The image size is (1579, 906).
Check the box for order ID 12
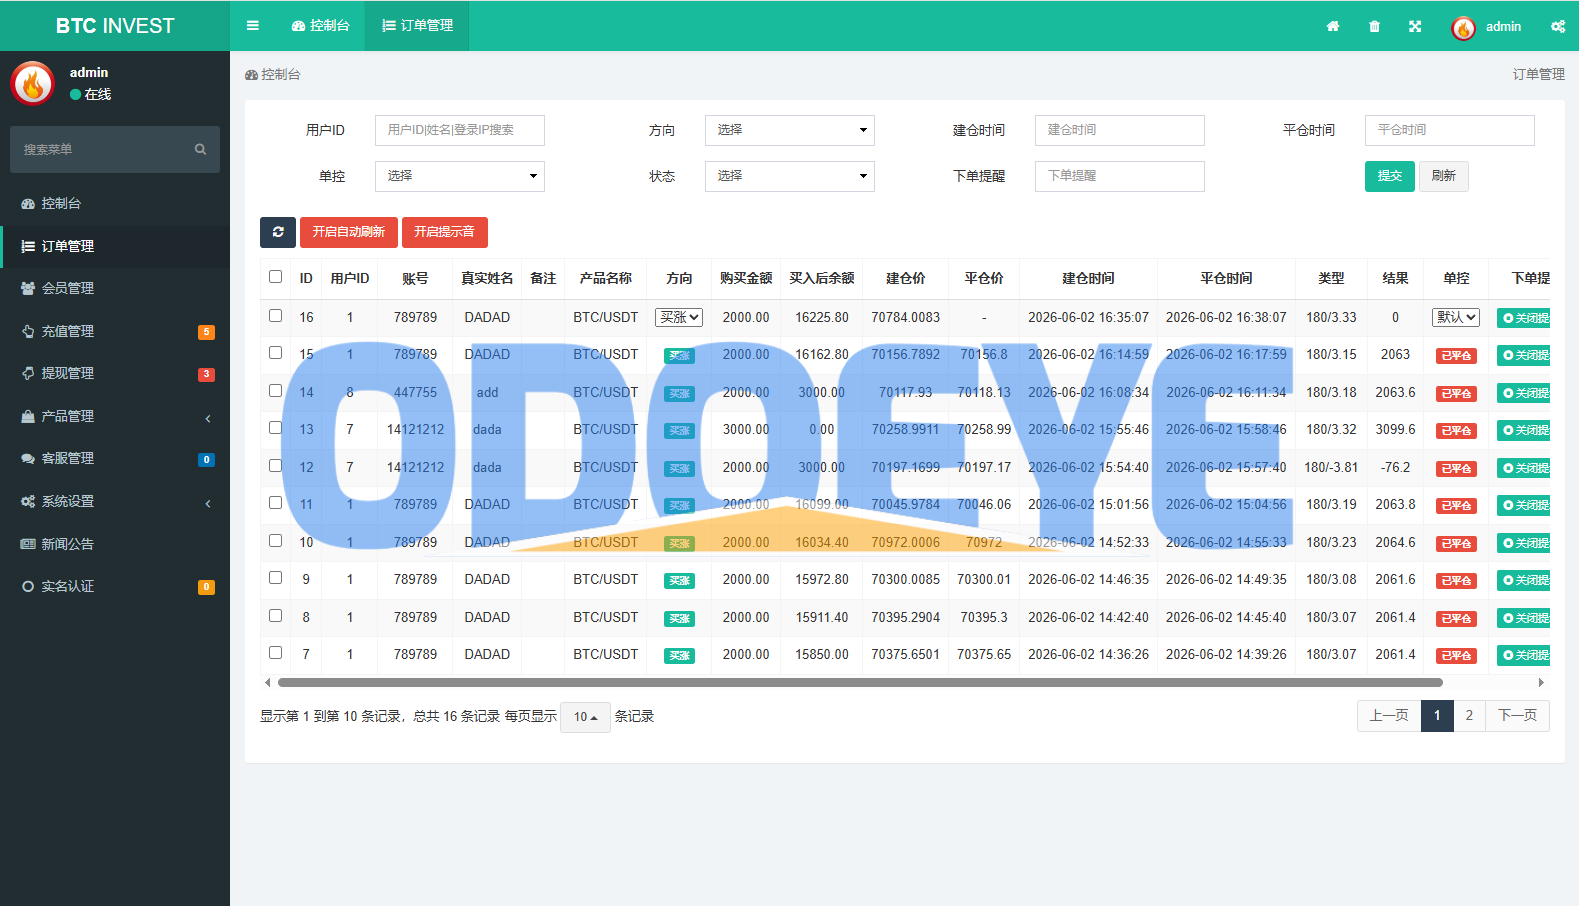click(x=275, y=465)
